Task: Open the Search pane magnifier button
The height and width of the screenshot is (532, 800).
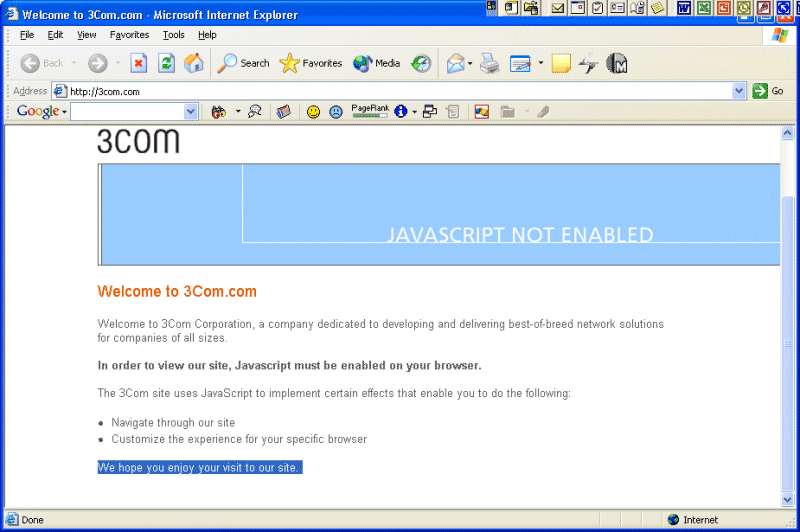Action: point(243,63)
